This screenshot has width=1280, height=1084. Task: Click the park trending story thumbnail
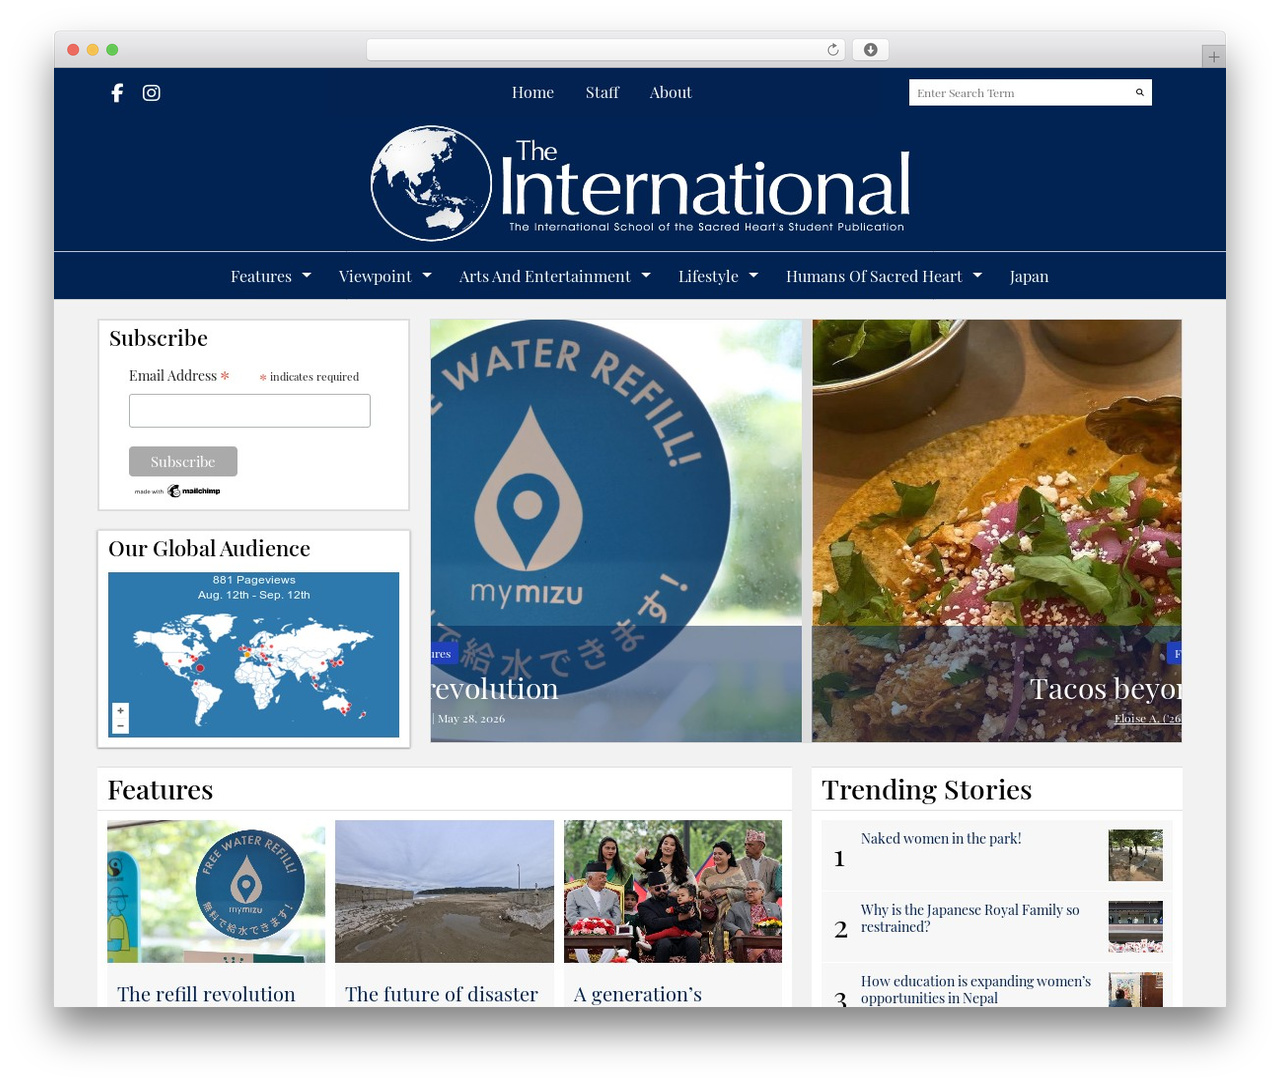(x=1136, y=855)
